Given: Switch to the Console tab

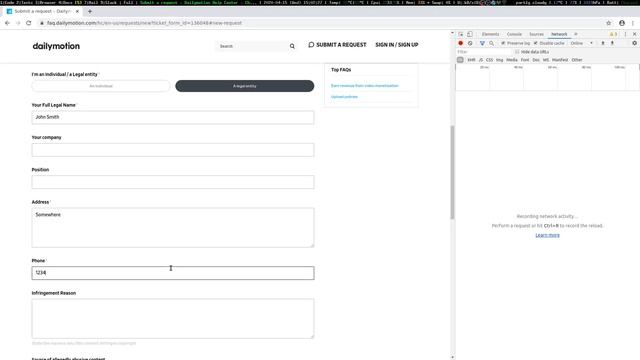Looking at the screenshot, I should (x=514, y=34).
